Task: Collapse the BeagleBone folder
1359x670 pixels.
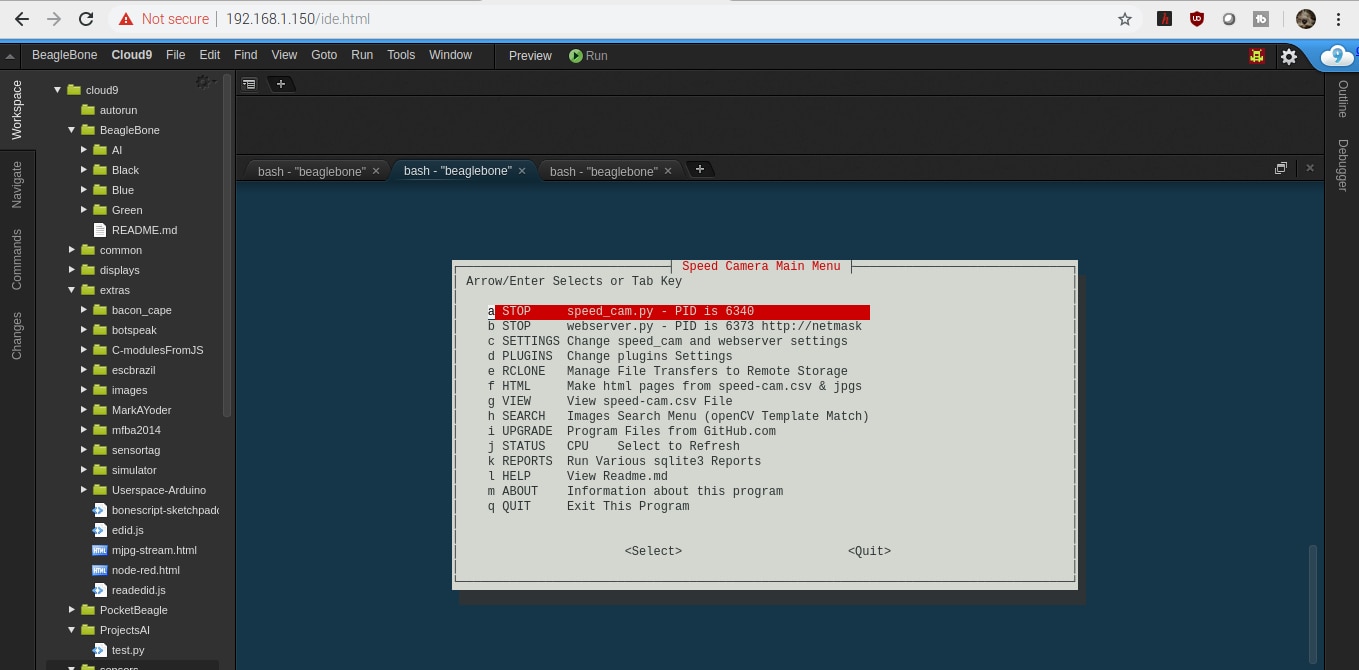Action: tap(72, 130)
